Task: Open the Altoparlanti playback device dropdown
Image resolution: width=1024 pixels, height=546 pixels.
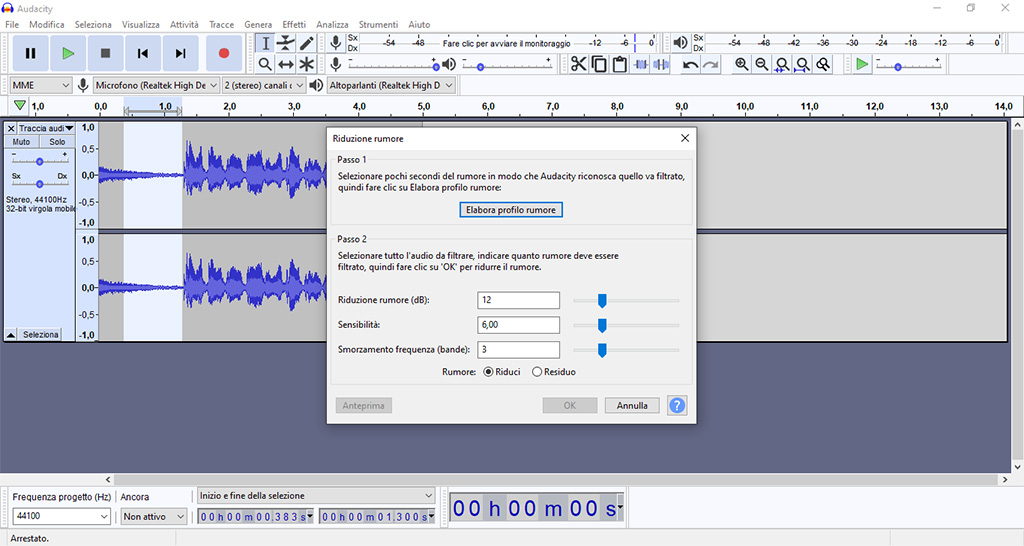Action: [391, 86]
